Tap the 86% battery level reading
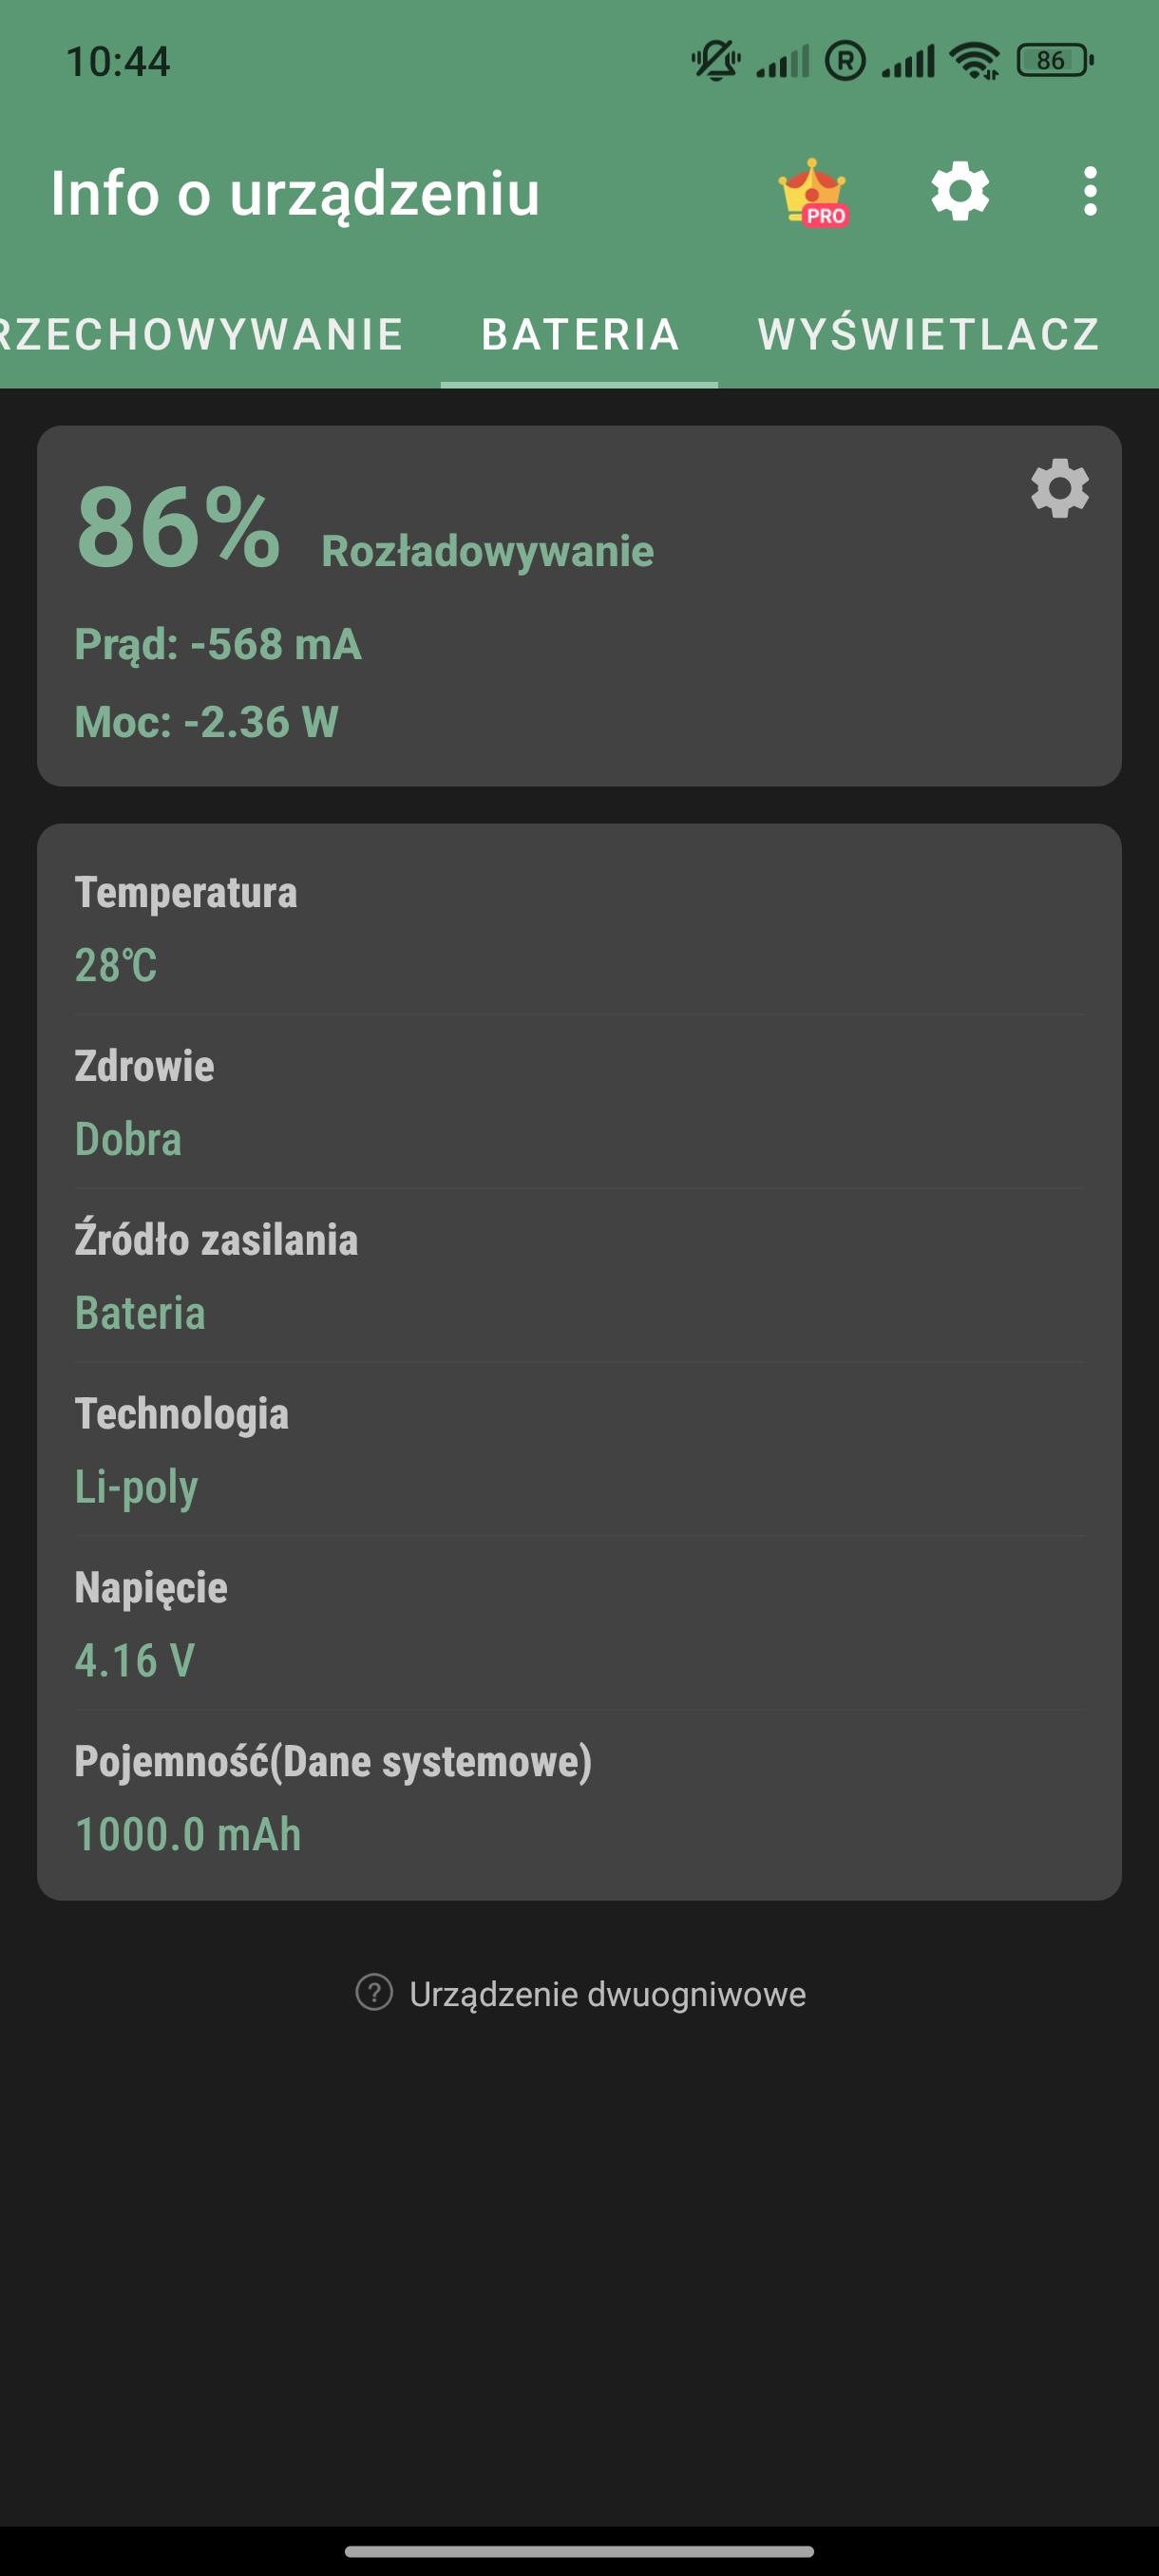This screenshot has height=2576, width=1159. pos(178,527)
